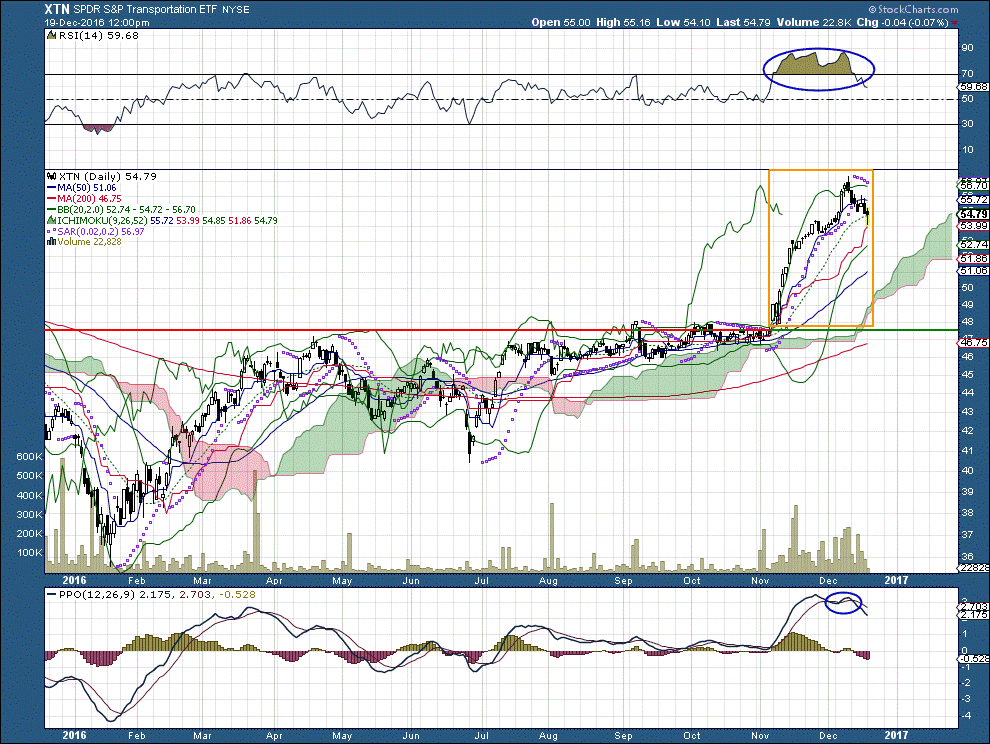Click the 44 price level on right axis
The height and width of the screenshot is (744, 990).
pos(967,393)
